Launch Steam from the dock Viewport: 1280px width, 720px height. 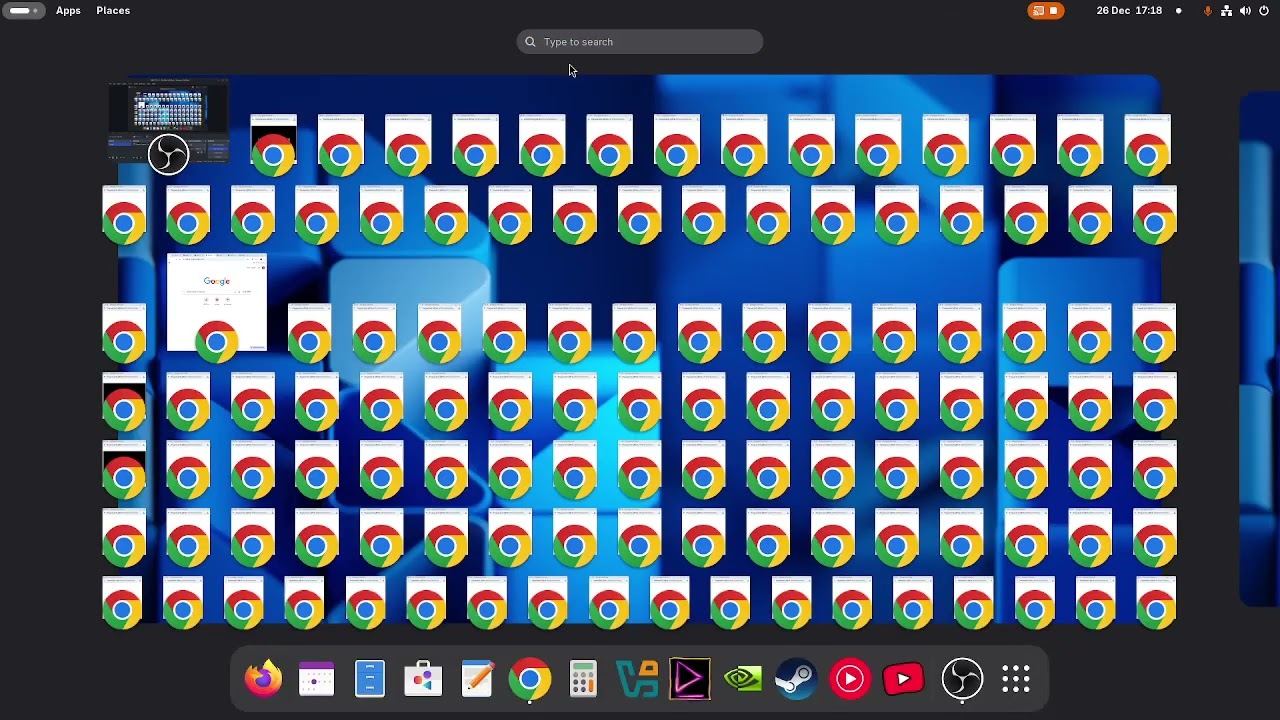pyautogui.click(x=797, y=680)
